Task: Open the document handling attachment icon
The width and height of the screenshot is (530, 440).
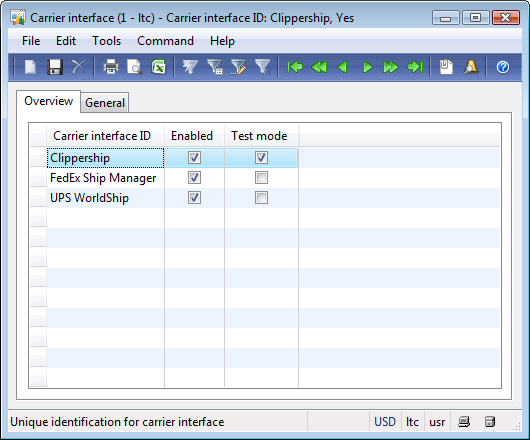Action: tap(446, 67)
